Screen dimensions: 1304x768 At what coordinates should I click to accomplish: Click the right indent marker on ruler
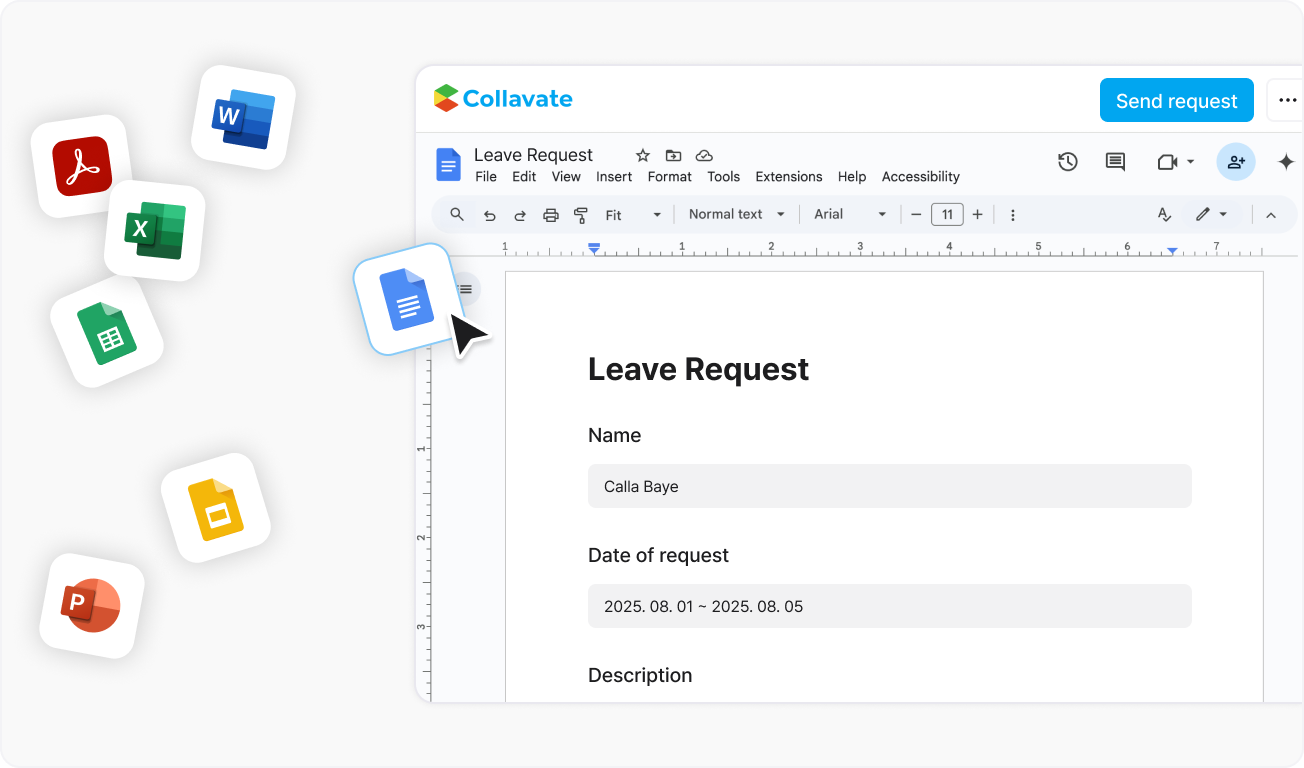point(1172,250)
